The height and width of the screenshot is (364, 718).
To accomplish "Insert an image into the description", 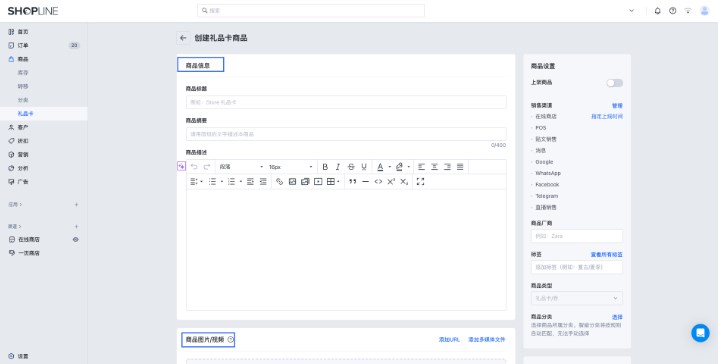I will click(x=292, y=182).
